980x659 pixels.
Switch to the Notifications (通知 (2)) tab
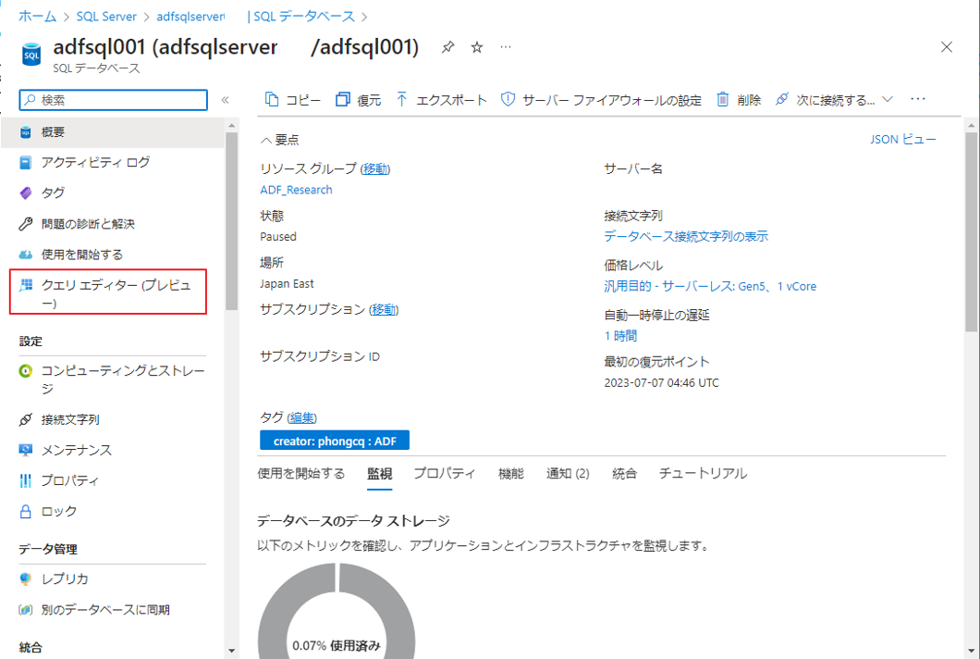[x=567, y=474]
